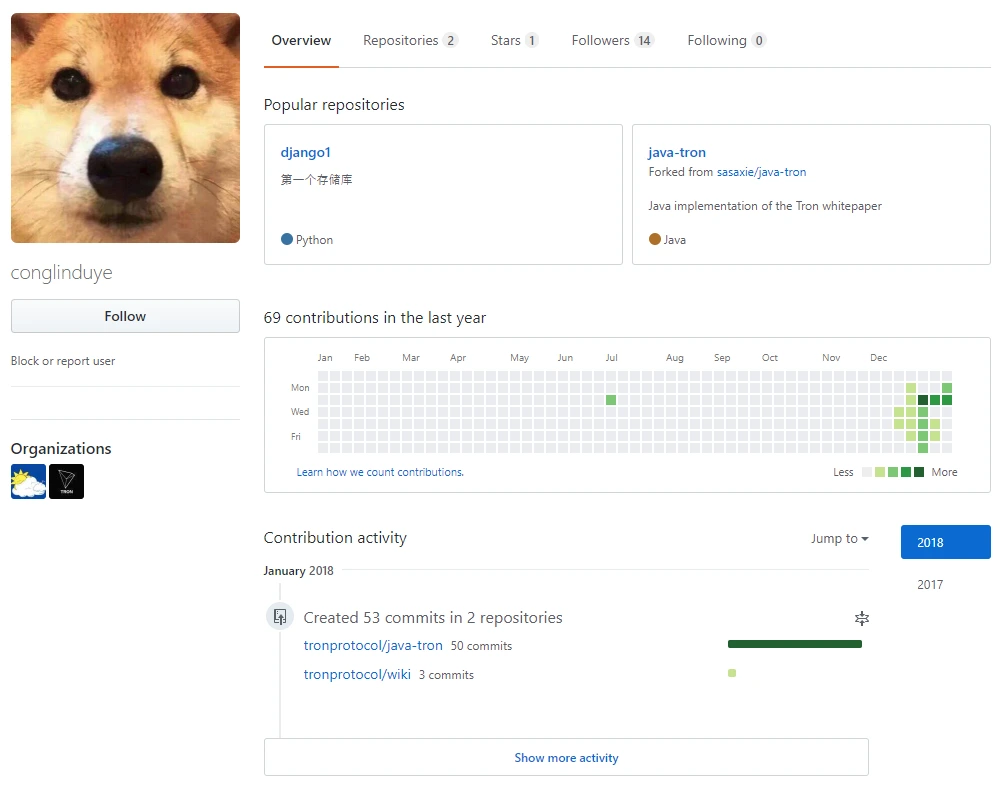
Task: Click the 50 commits link
Action: (x=481, y=646)
